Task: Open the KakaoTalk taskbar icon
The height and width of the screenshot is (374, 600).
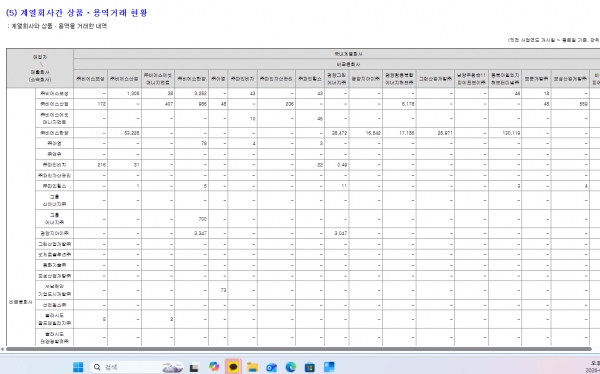Action: pos(233,367)
